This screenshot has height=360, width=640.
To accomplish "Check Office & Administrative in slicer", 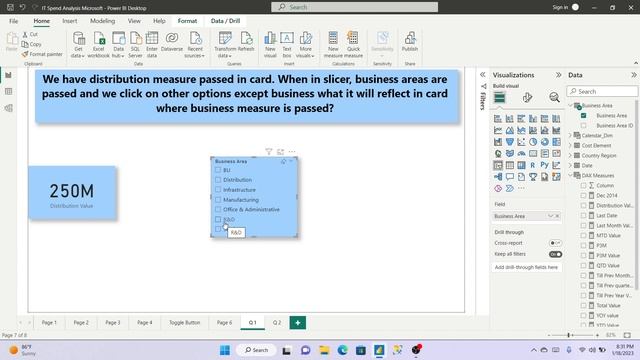I will (x=218, y=209).
